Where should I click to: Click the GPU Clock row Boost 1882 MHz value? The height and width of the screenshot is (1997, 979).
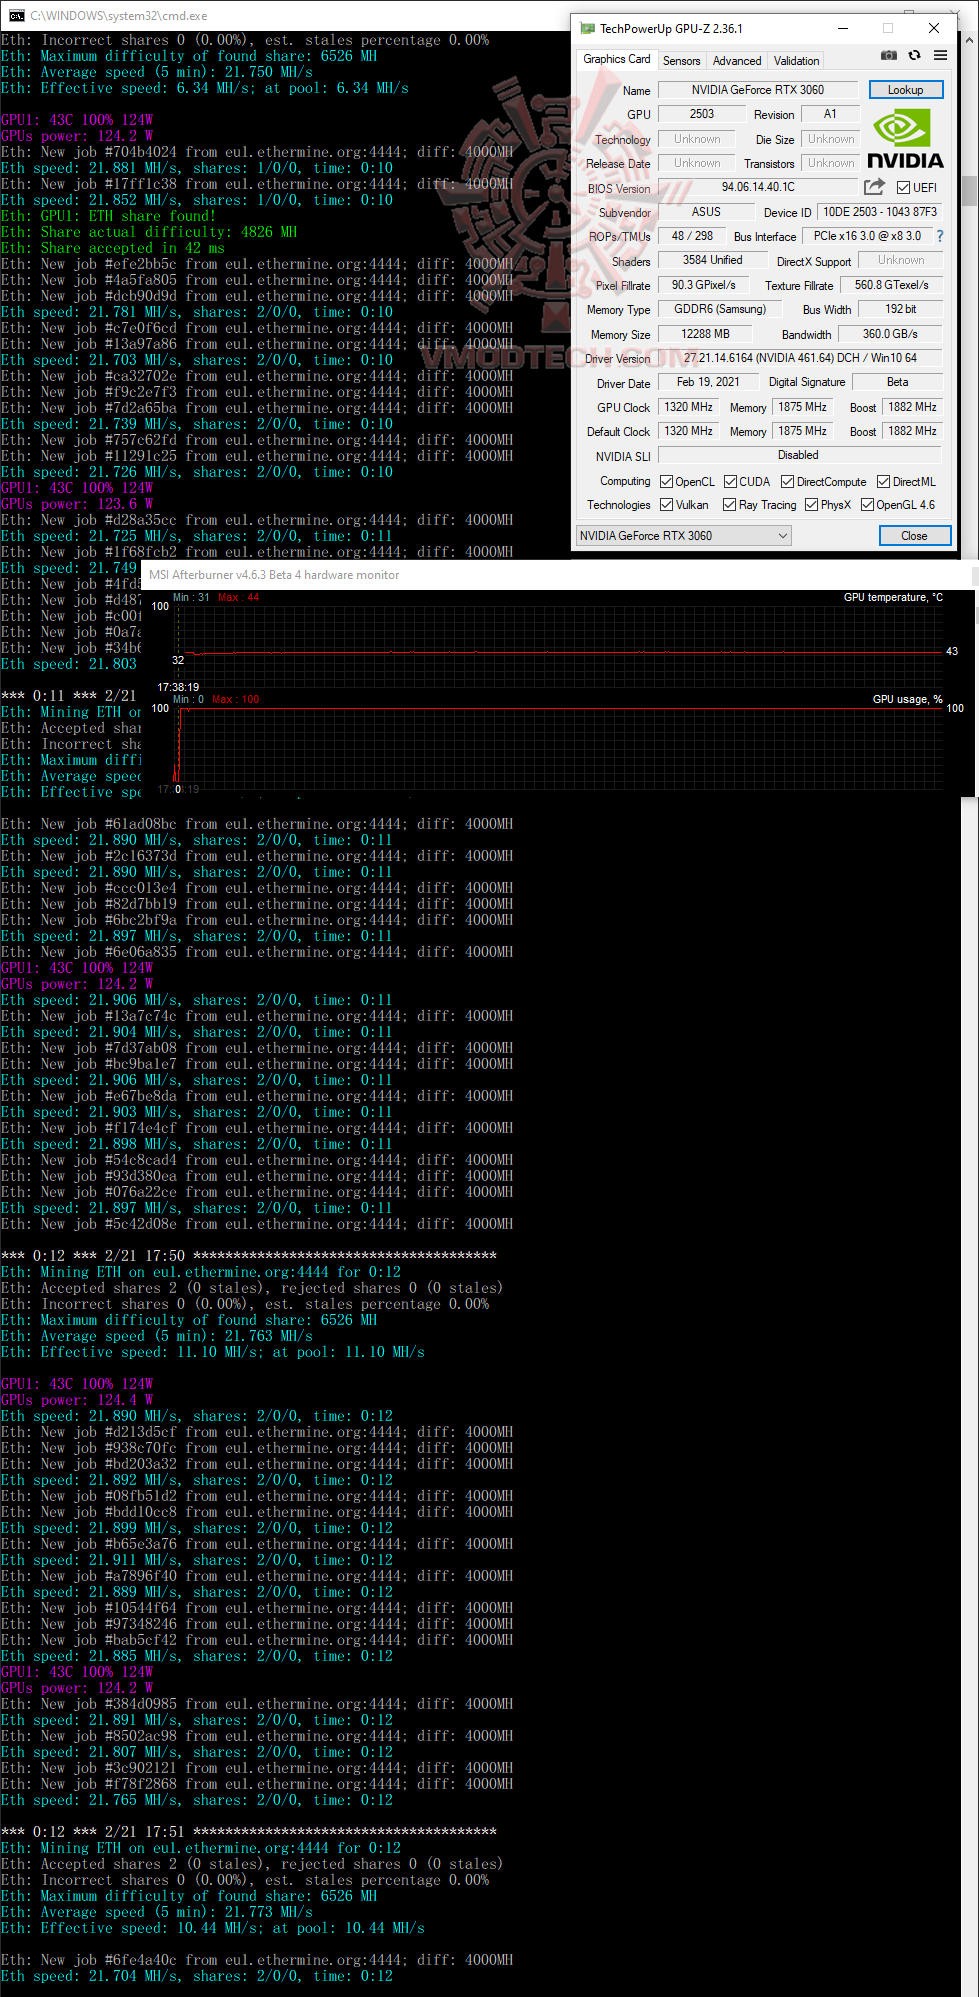pos(912,407)
